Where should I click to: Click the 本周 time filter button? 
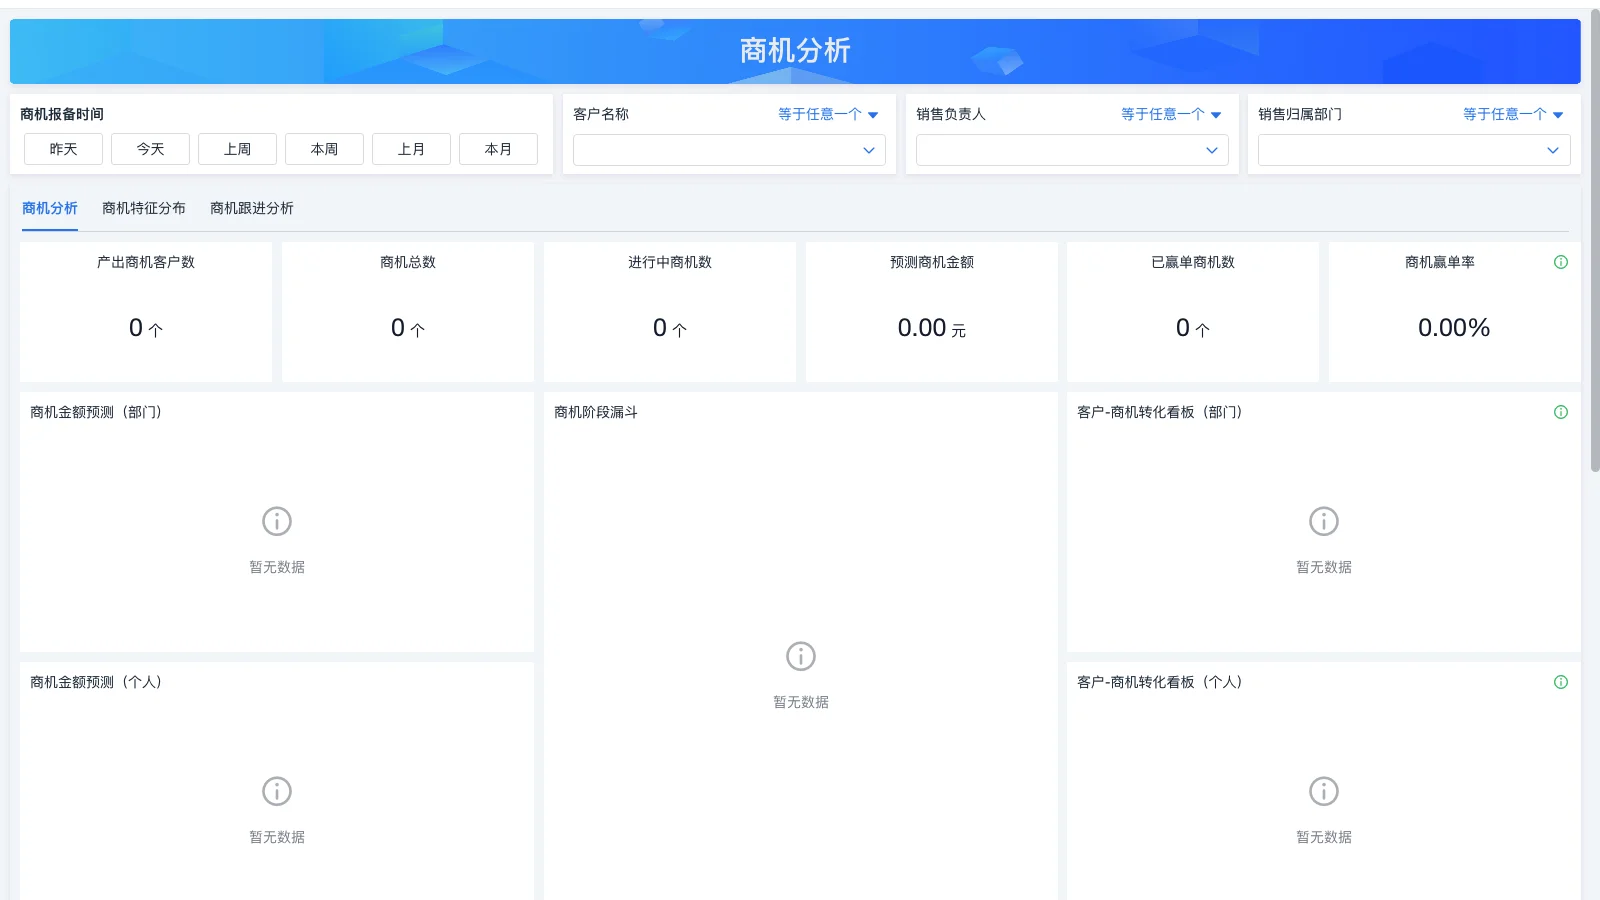point(324,148)
